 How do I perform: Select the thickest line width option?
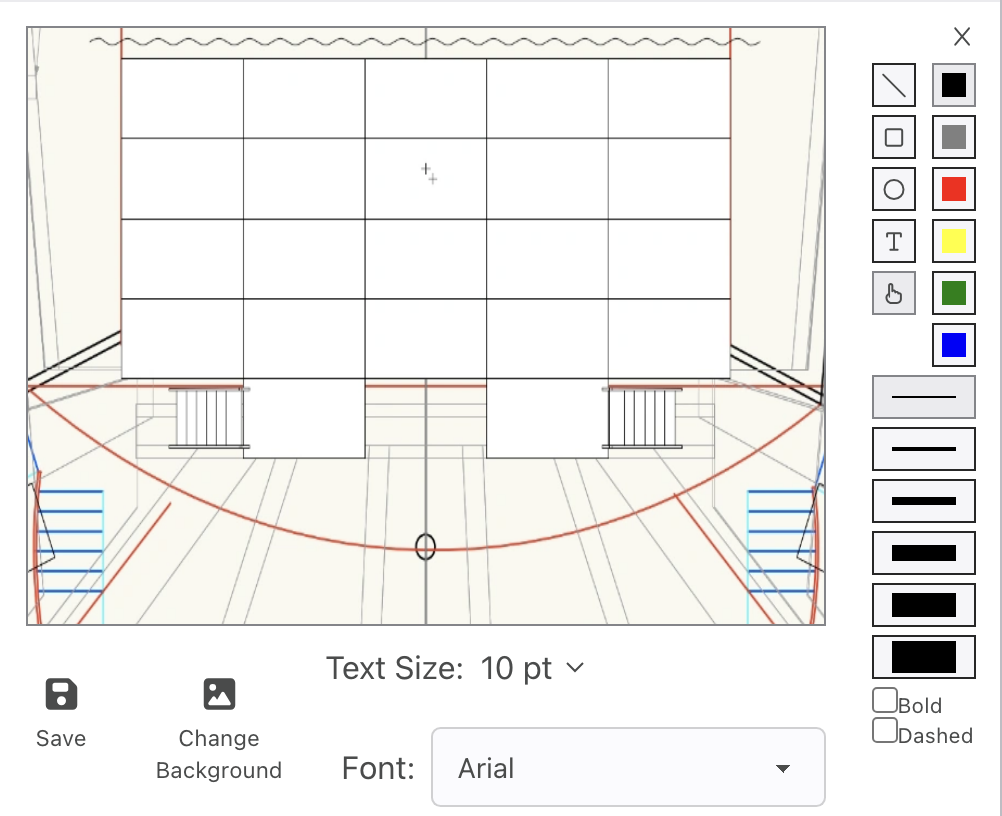coord(924,657)
